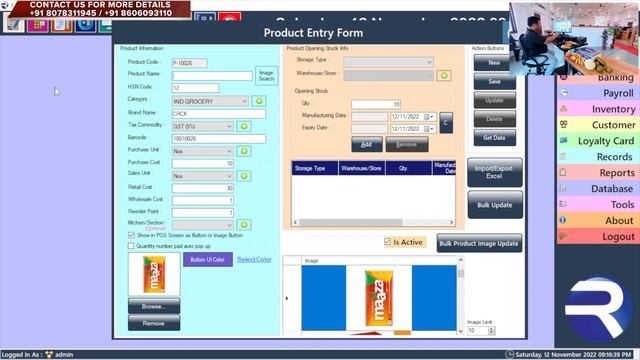Increase the Image Limit stepper
This screenshot has width=640, height=360.
pos(491,328)
